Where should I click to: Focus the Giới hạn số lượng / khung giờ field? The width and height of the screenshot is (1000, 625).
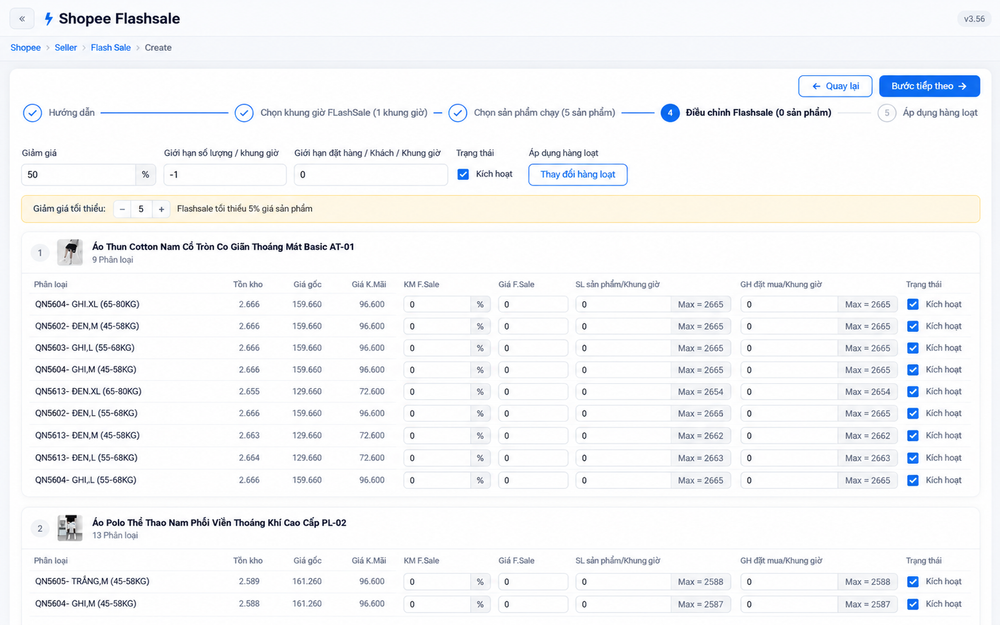click(224, 175)
